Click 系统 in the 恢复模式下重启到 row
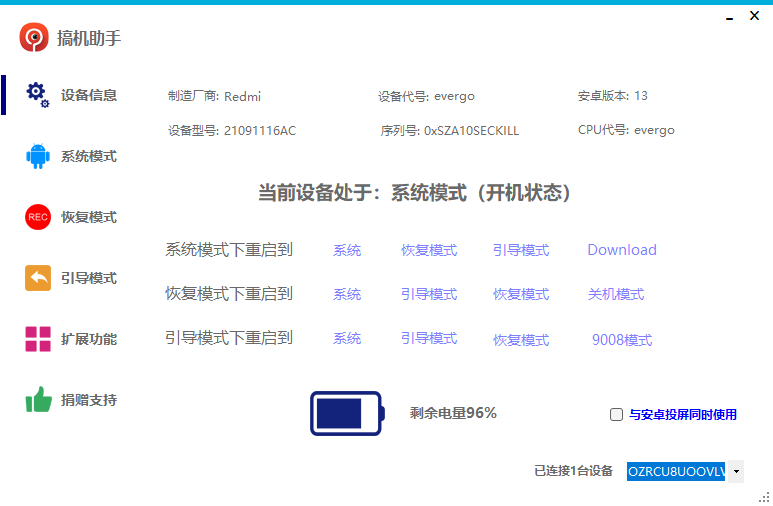This screenshot has height=506, width=773. coord(347,294)
